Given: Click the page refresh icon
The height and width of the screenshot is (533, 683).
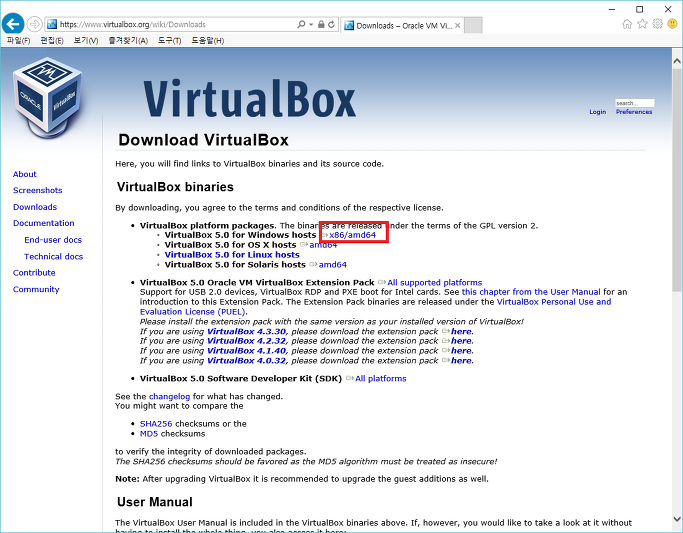Looking at the screenshot, I should (331, 24).
